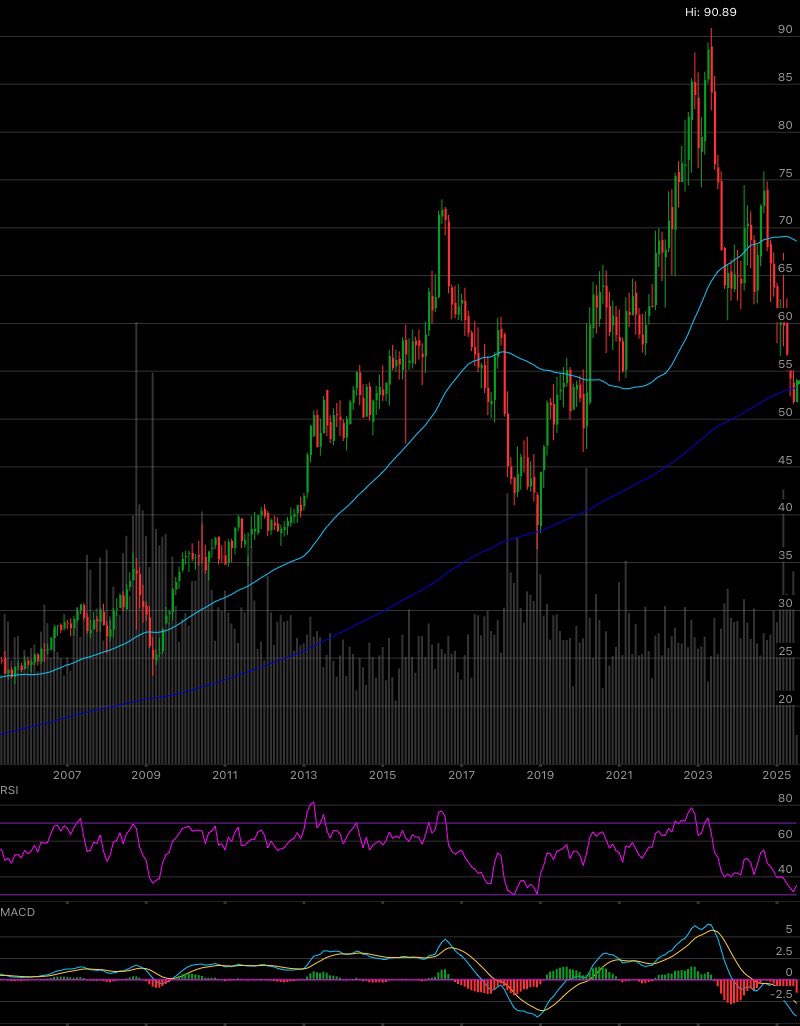Click the 80 level label in RSI panel
This screenshot has height=1026, width=800.
pos(786,798)
